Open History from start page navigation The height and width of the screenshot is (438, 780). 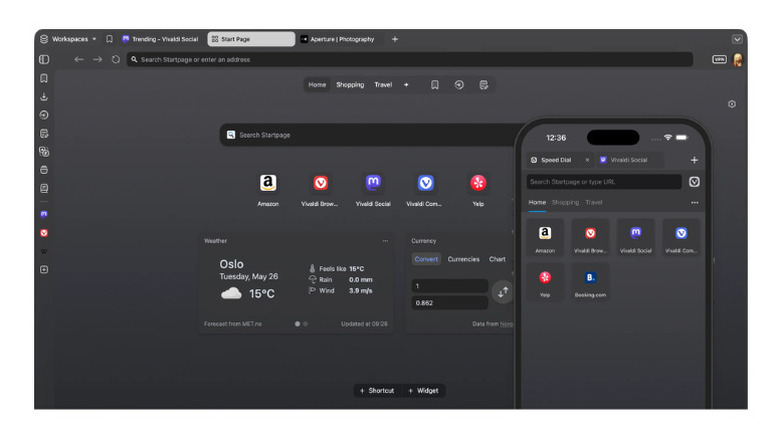point(459,85)
